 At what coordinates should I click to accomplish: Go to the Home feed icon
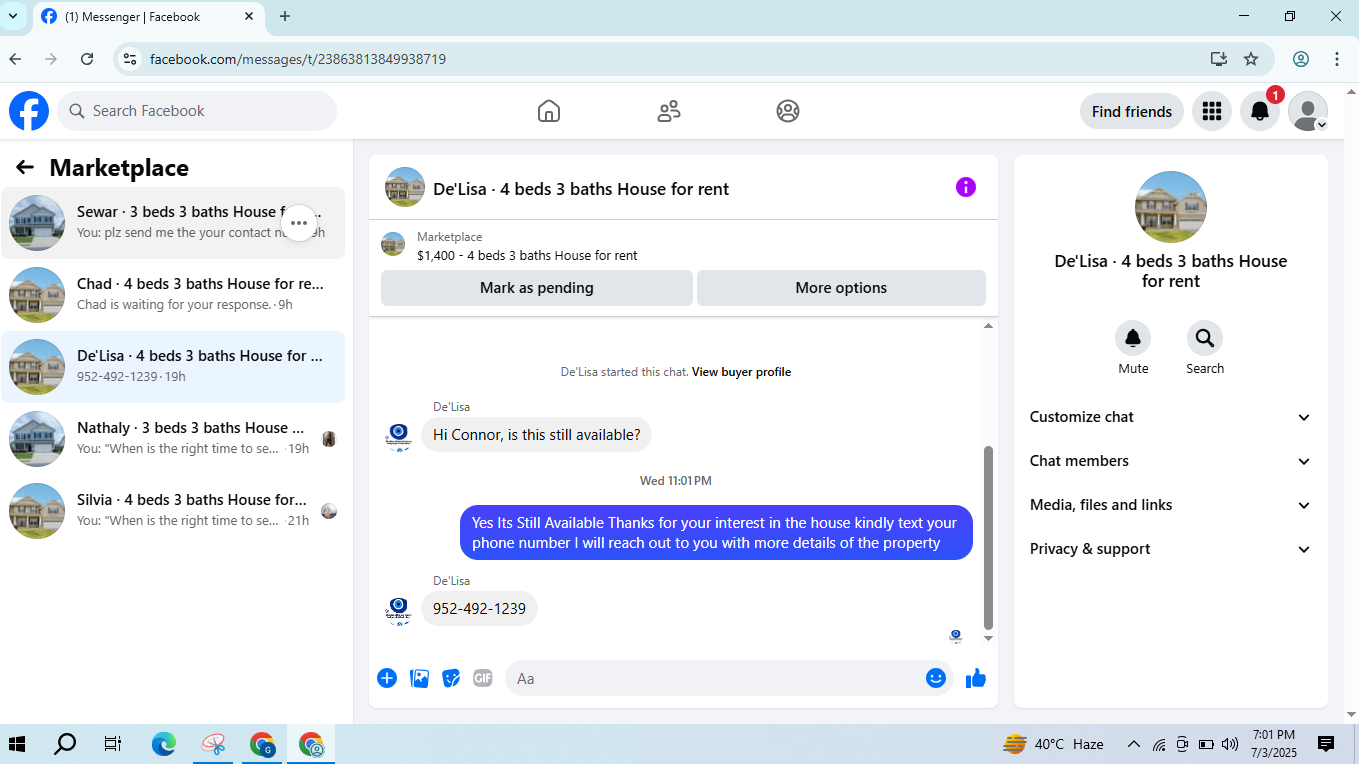tap(549, 111)
